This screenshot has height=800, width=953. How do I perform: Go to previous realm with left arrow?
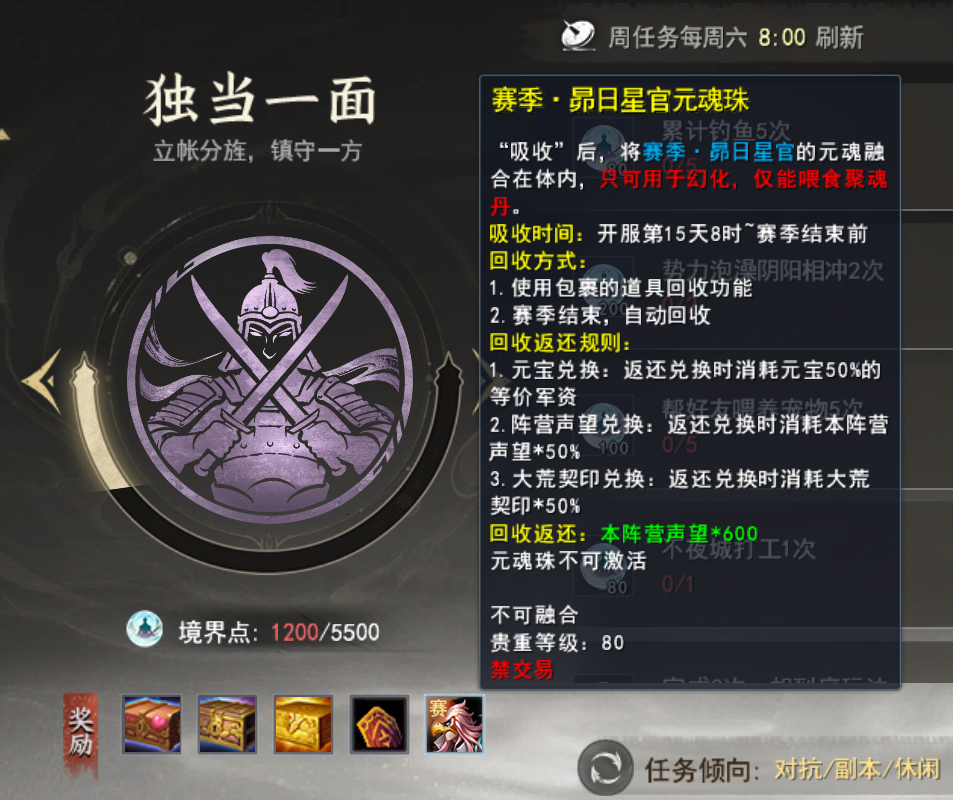pyautogui.click(x=44, y=382)
